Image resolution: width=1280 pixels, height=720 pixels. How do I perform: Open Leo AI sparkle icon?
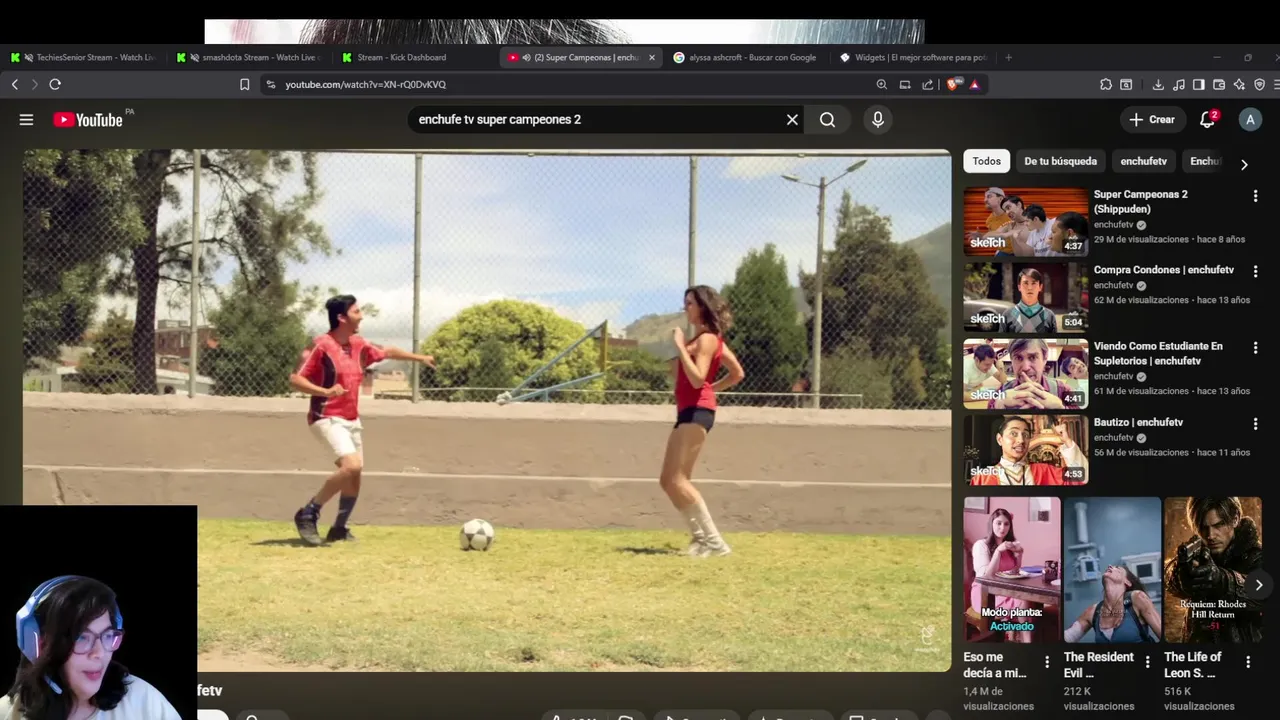[1239, 85]
